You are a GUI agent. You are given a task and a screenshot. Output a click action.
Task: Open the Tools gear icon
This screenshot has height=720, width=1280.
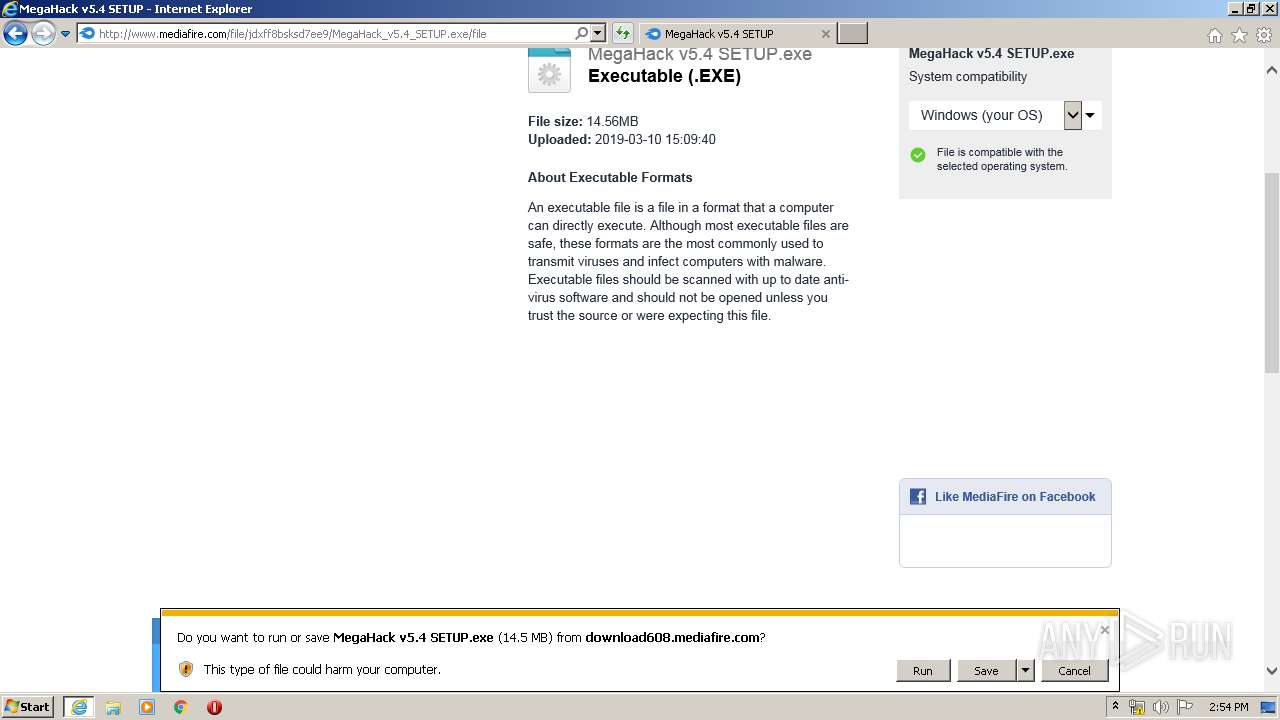(1264, 35)
